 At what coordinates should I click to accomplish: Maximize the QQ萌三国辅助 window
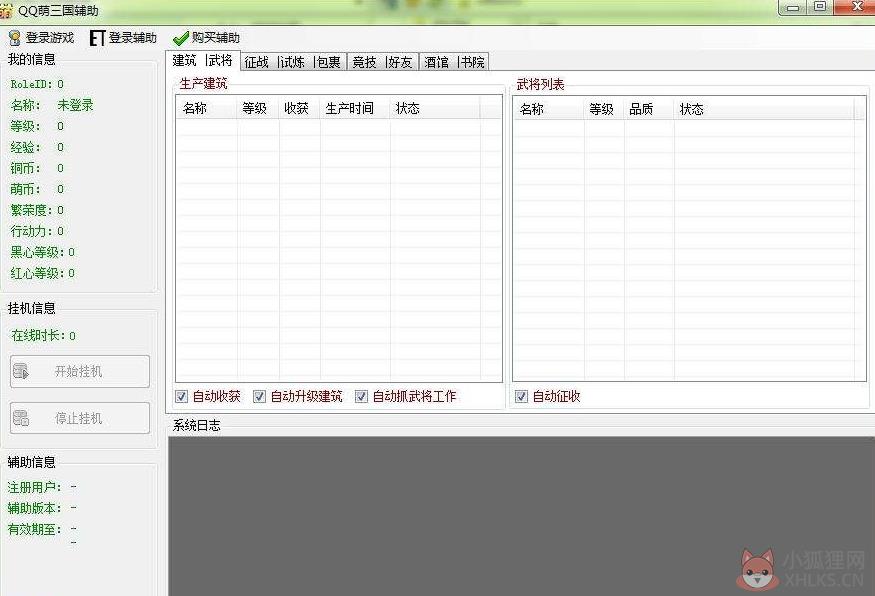820,7
